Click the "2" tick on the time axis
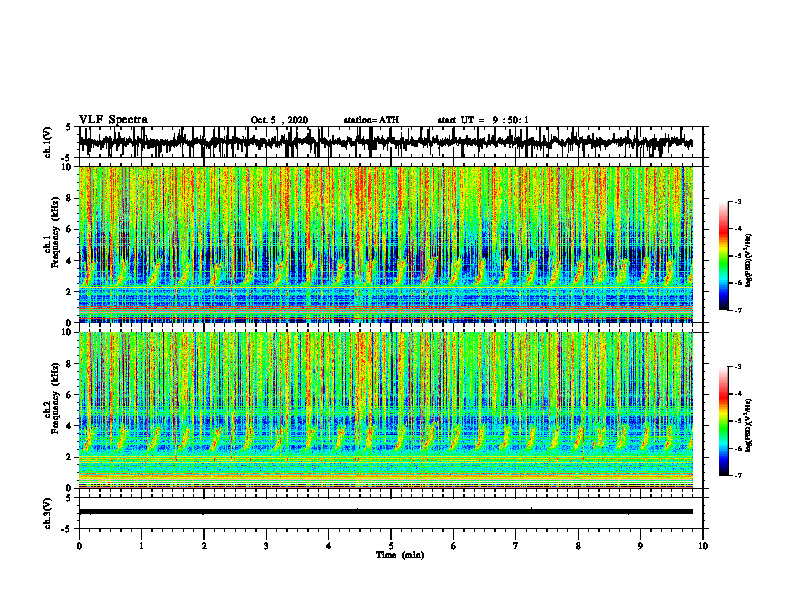792x612 pixels. coord(204,546)
